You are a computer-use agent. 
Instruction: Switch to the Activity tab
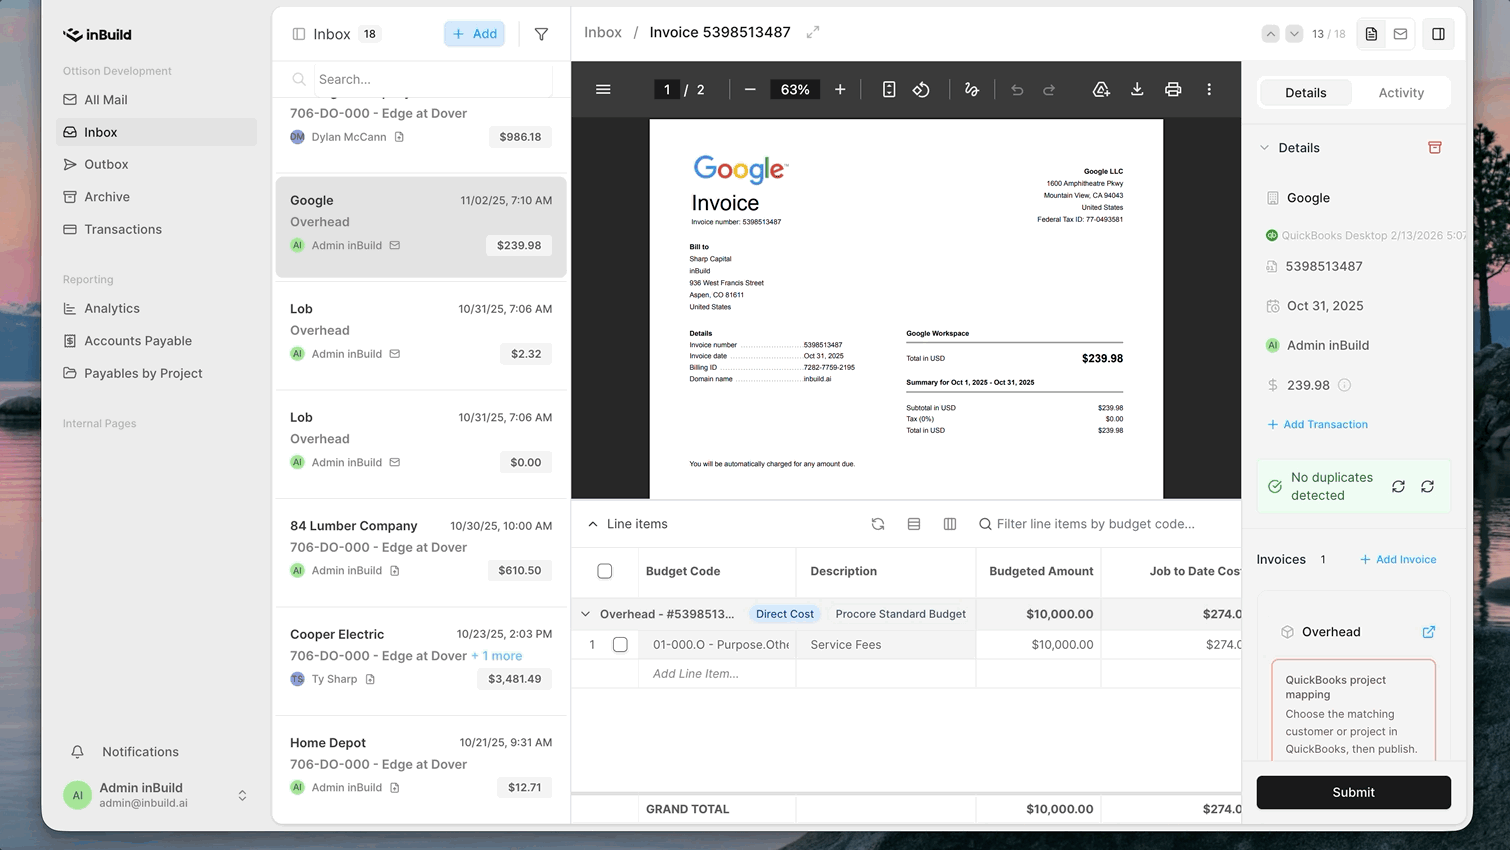pyautogui.click(x=1401, y=93)
